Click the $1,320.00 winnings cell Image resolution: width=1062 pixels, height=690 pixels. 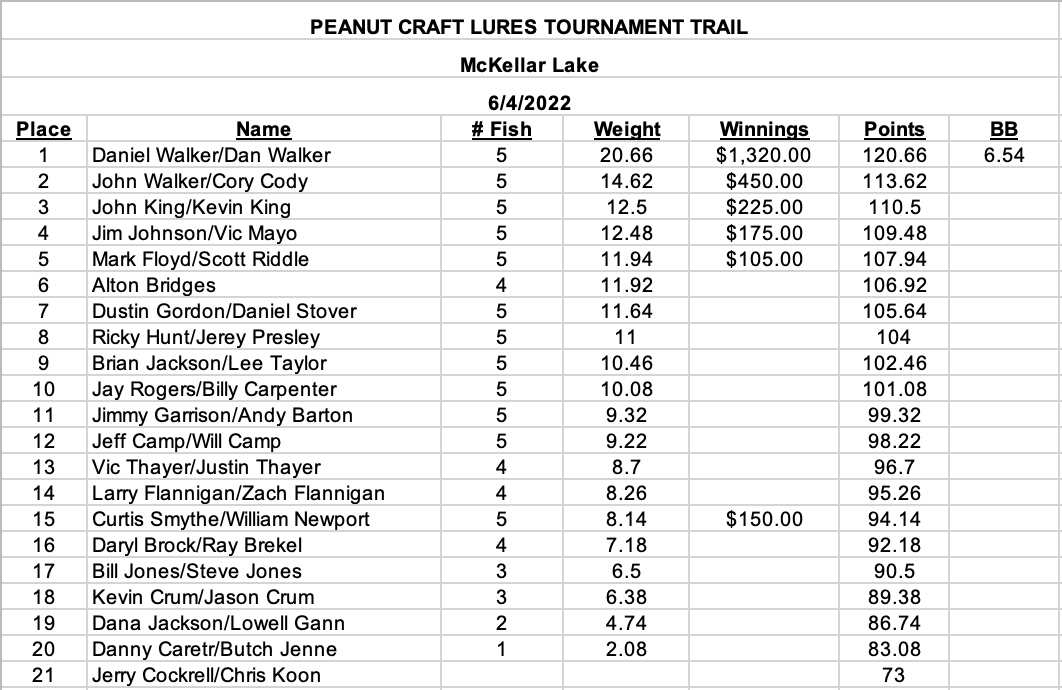tap(764, 155)
